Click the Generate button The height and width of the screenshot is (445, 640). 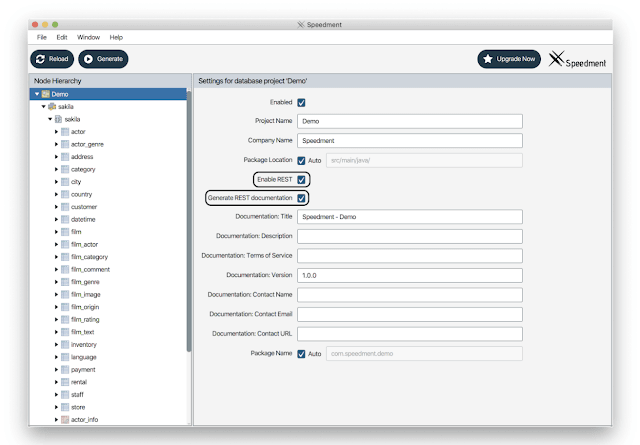tap(103, 59)
